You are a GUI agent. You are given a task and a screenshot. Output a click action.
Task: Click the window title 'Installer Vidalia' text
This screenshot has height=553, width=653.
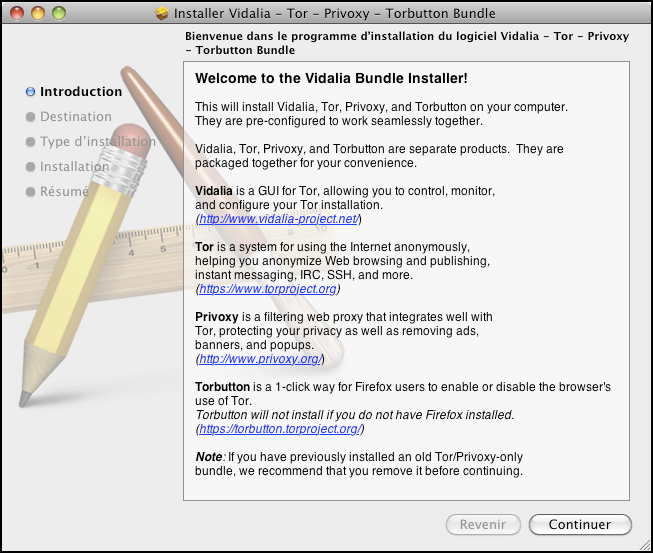pyautogui.click(x=334, y=13)
